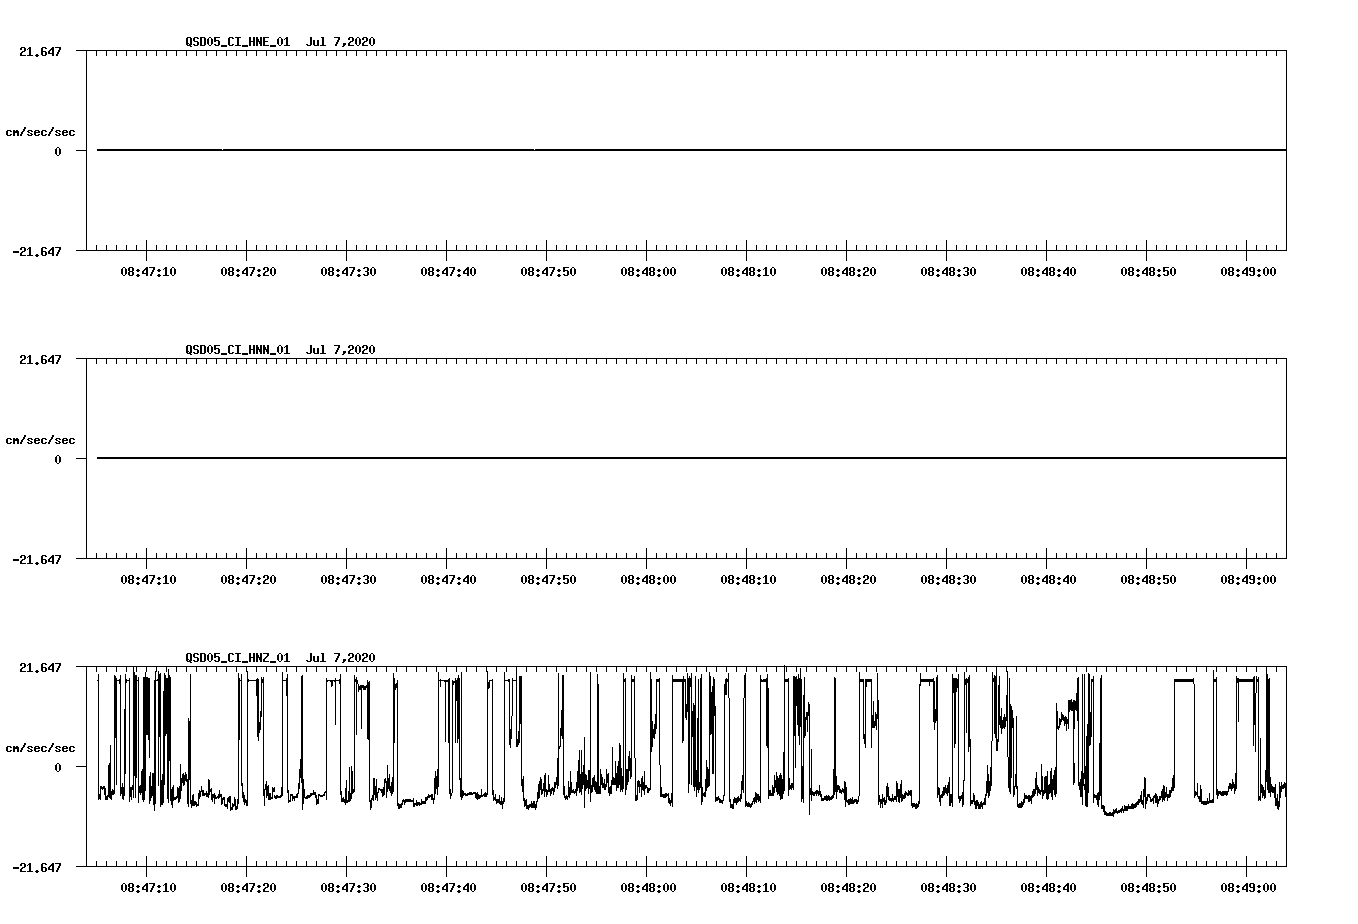Click 08:47:10 time label on HNE chart
The width and height of the screenshot is (1358, 924).
point(148,272)
